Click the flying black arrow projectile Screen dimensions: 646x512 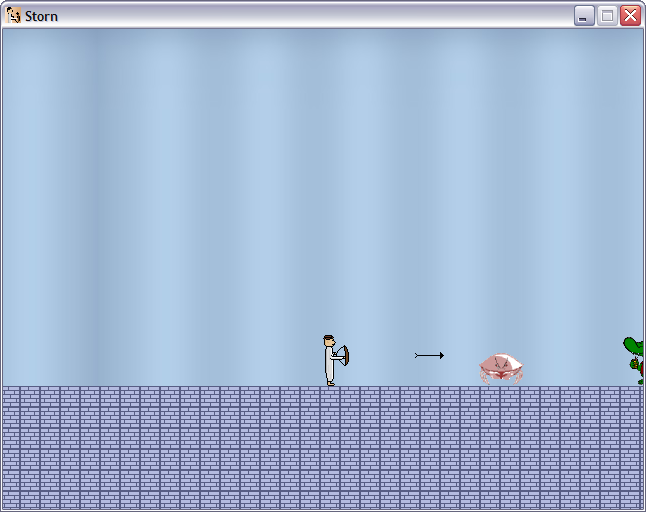coord(429,355)
